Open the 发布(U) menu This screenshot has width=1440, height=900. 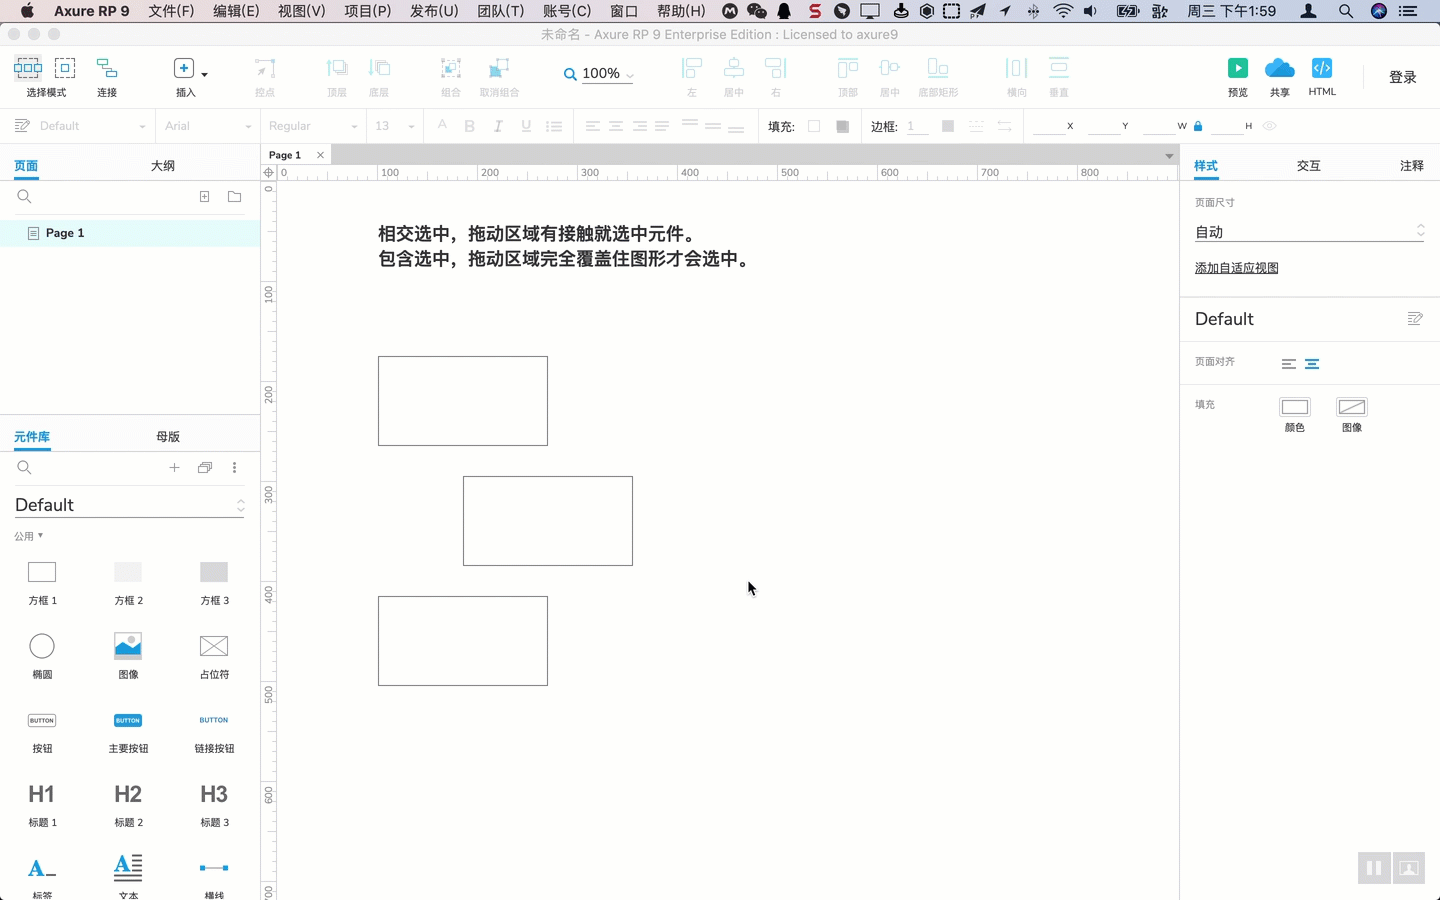coord(434,11)
